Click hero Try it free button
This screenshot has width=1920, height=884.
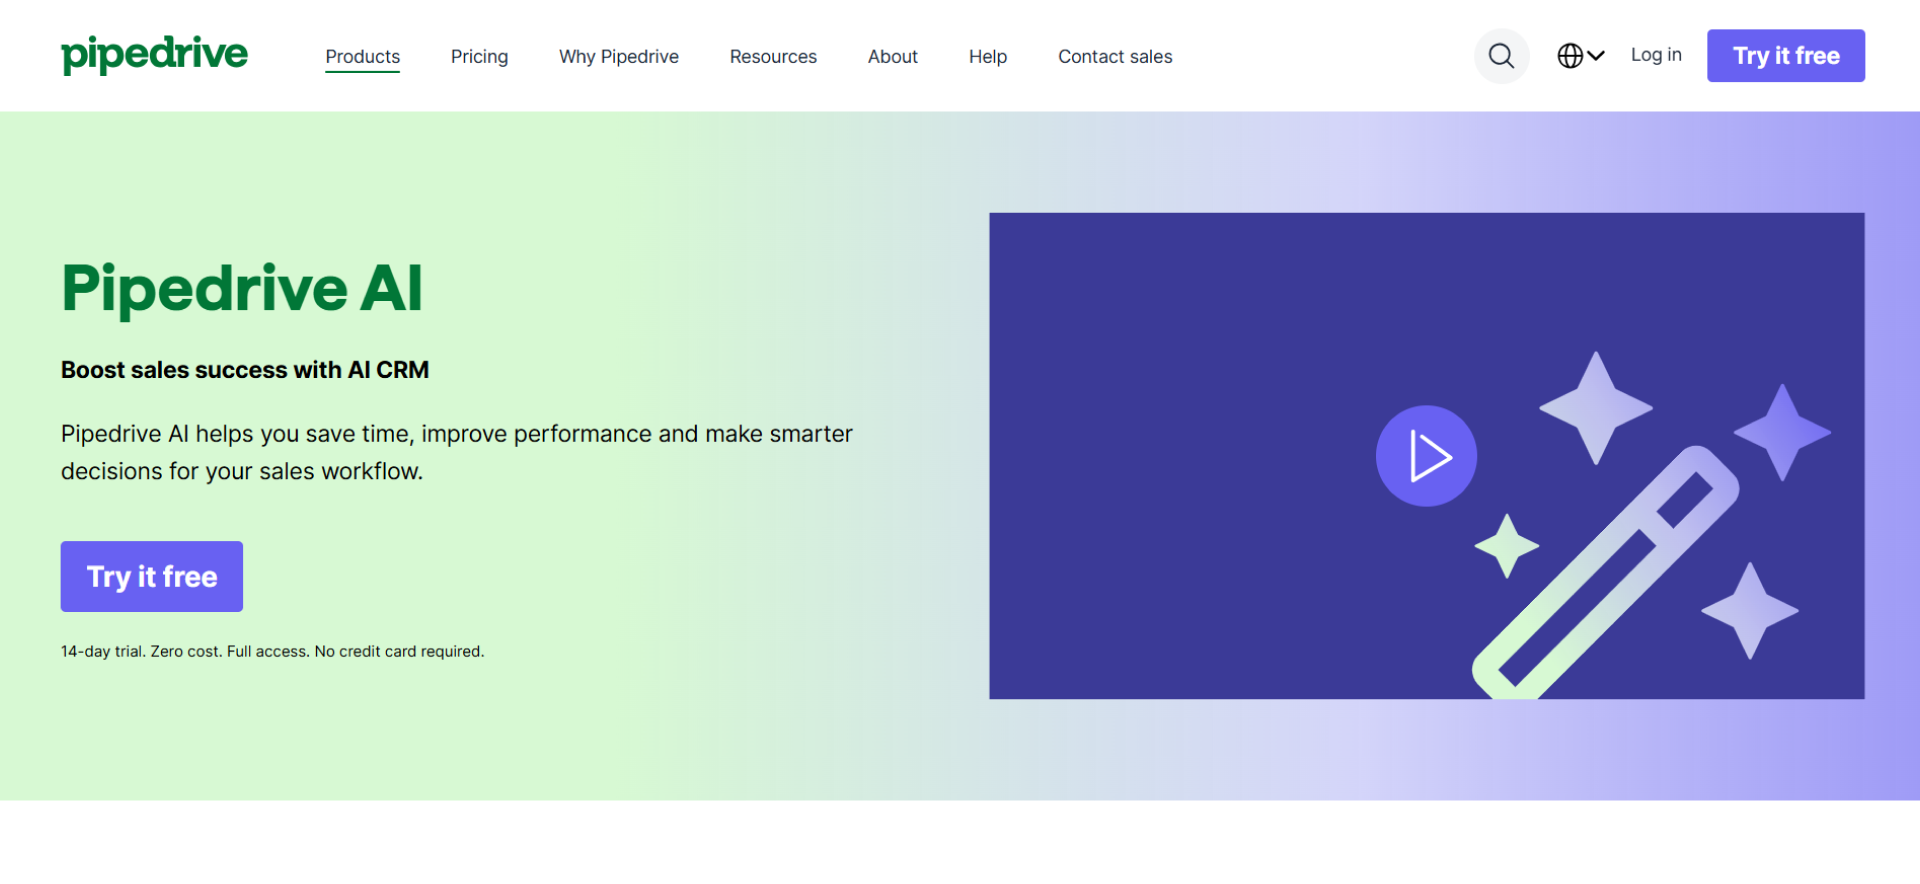click(x=152, y=576)
